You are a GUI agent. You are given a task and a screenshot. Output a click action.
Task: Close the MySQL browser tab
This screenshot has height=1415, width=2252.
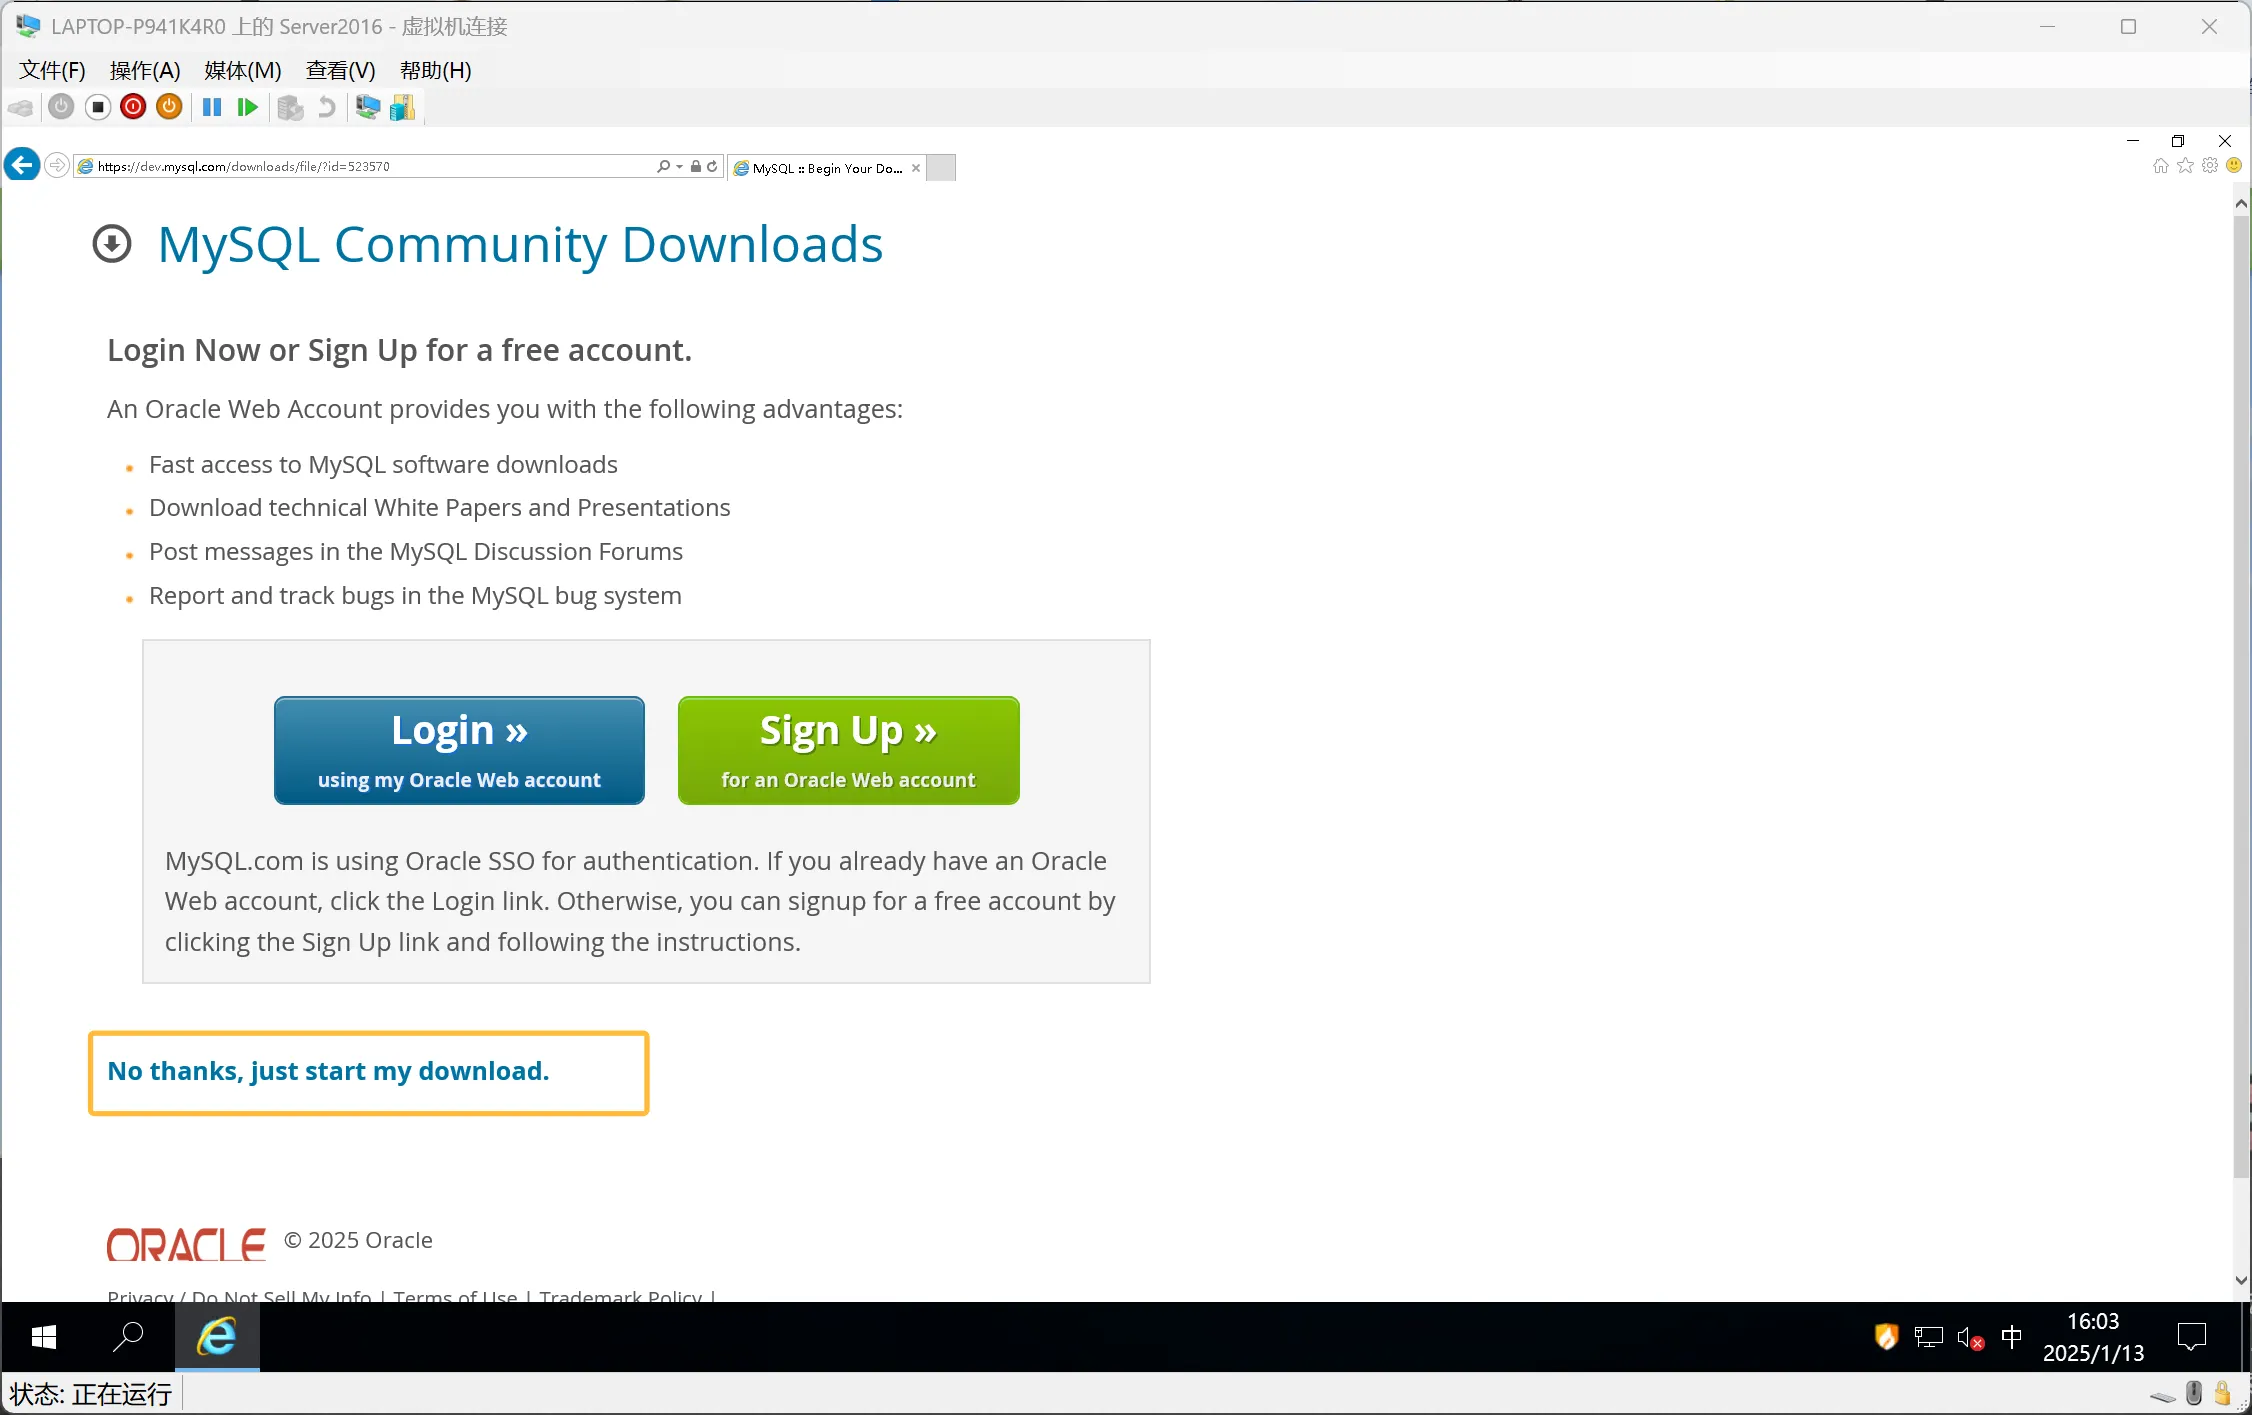coord(916,168)
